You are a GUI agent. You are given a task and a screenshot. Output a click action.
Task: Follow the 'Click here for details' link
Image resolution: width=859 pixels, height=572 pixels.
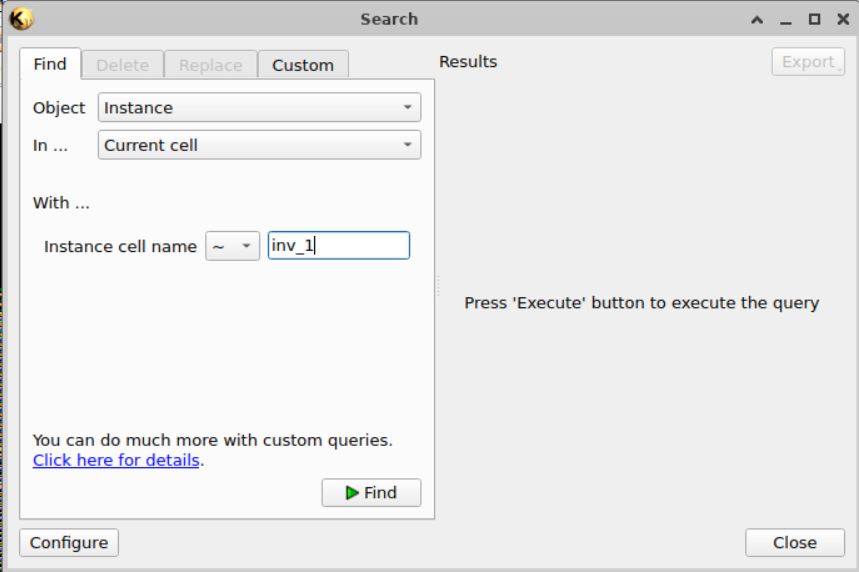tap(116, 461)
